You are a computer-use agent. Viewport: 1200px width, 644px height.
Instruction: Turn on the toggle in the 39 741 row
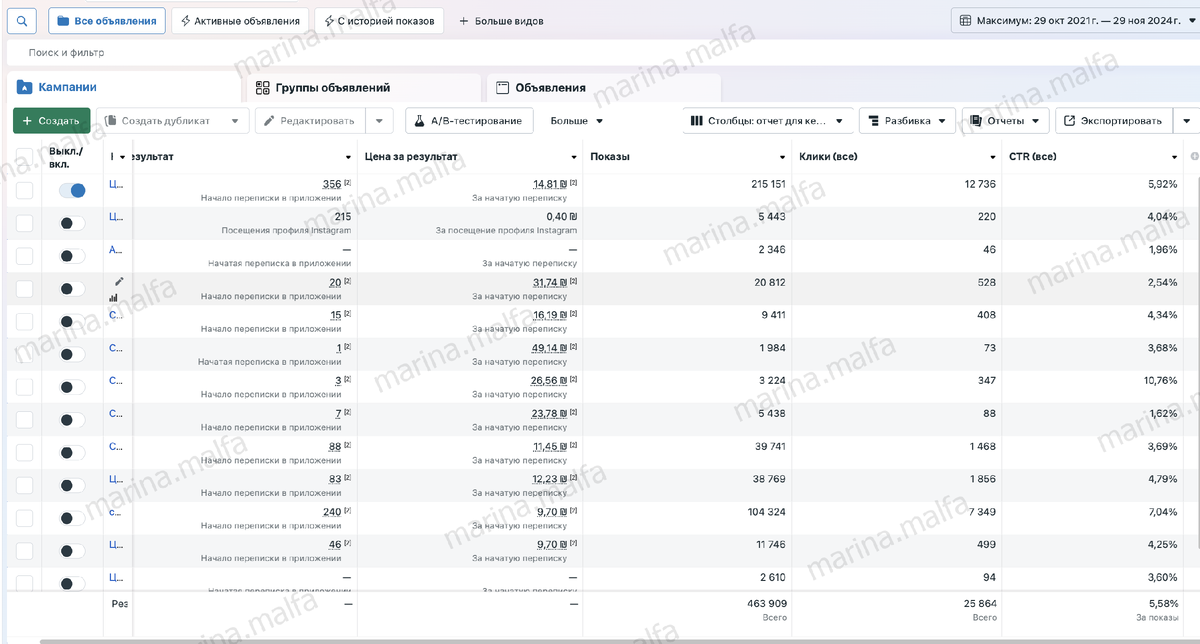[x=72, y=453]
